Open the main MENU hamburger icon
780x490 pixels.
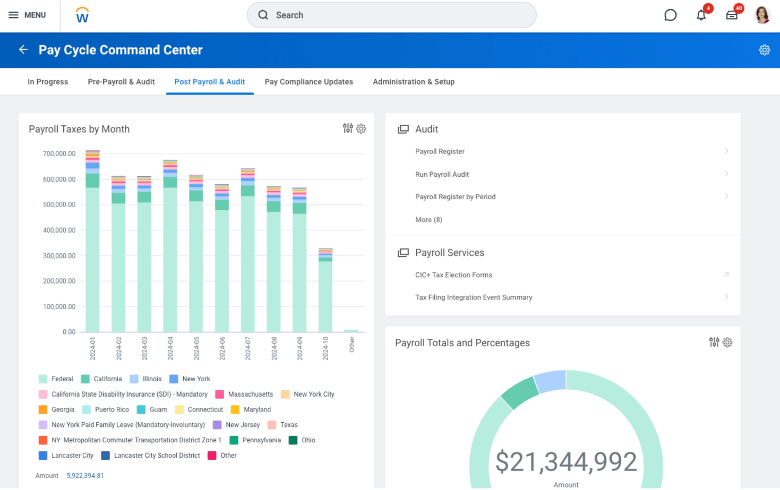13,15
